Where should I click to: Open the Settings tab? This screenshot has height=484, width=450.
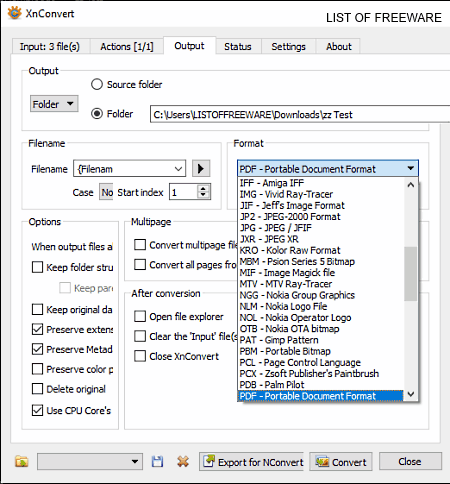pyautogui.click(x=288, y=46)
